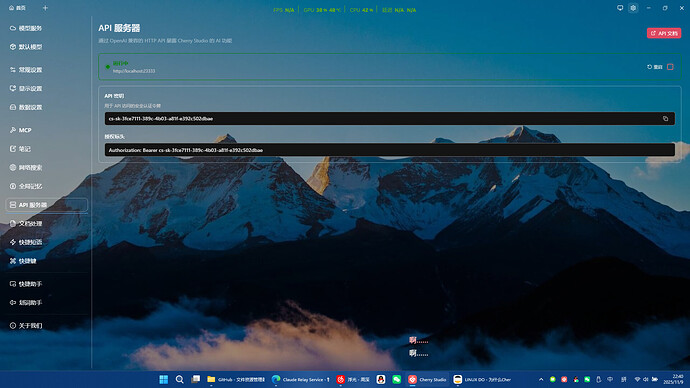Click Cherry Studio taskbar button
The image size is (690, 388).
coord(427,379)
